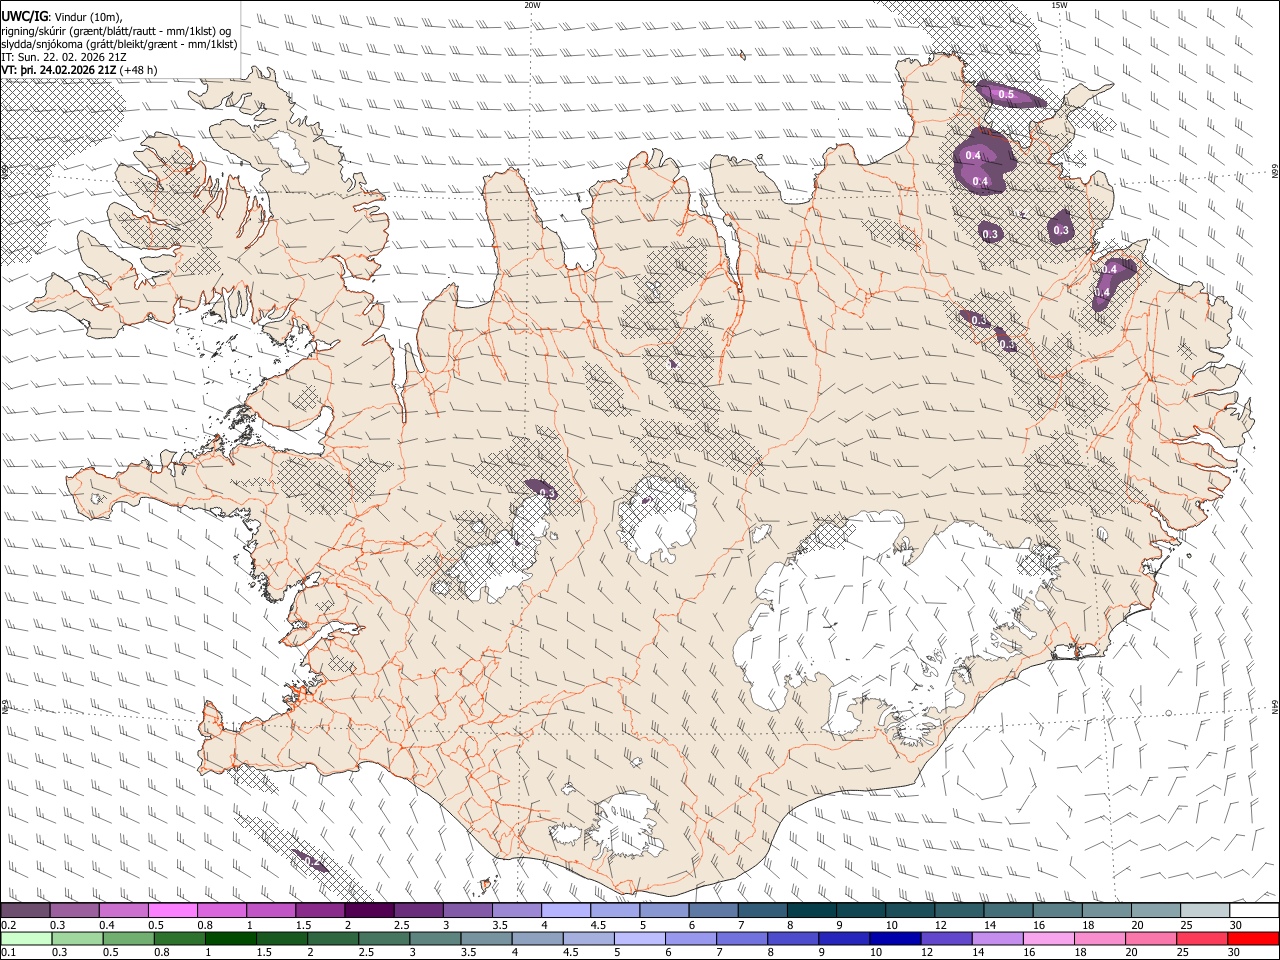This screenshot has width=1280, height=960.
Task: Pick the steel blue 6 swatch in upper legend
Action: 714,911
